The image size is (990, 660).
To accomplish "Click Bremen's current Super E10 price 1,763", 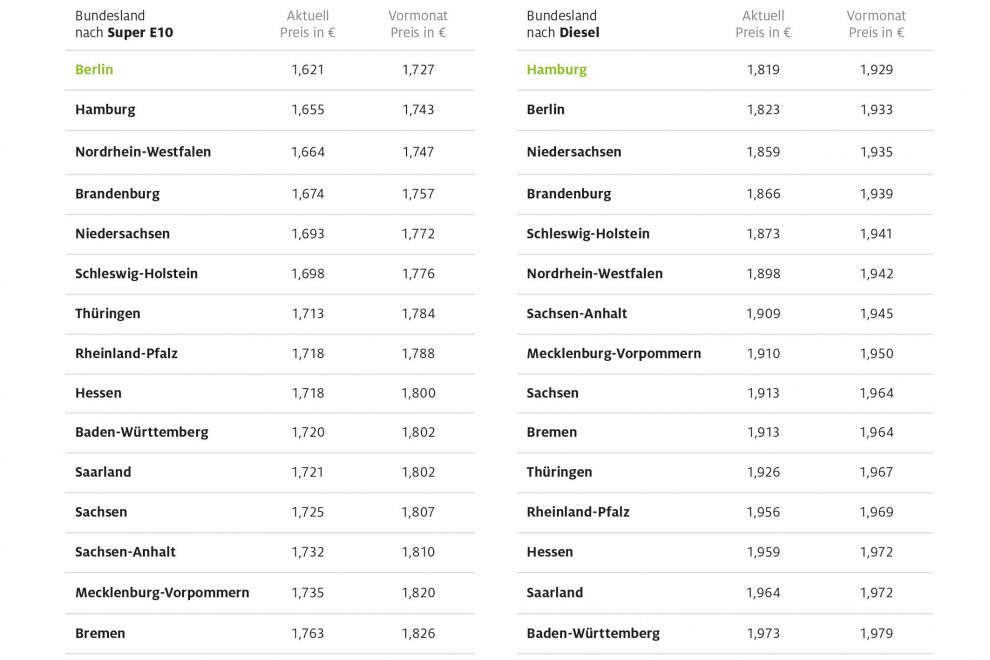I will pos(308,633).
